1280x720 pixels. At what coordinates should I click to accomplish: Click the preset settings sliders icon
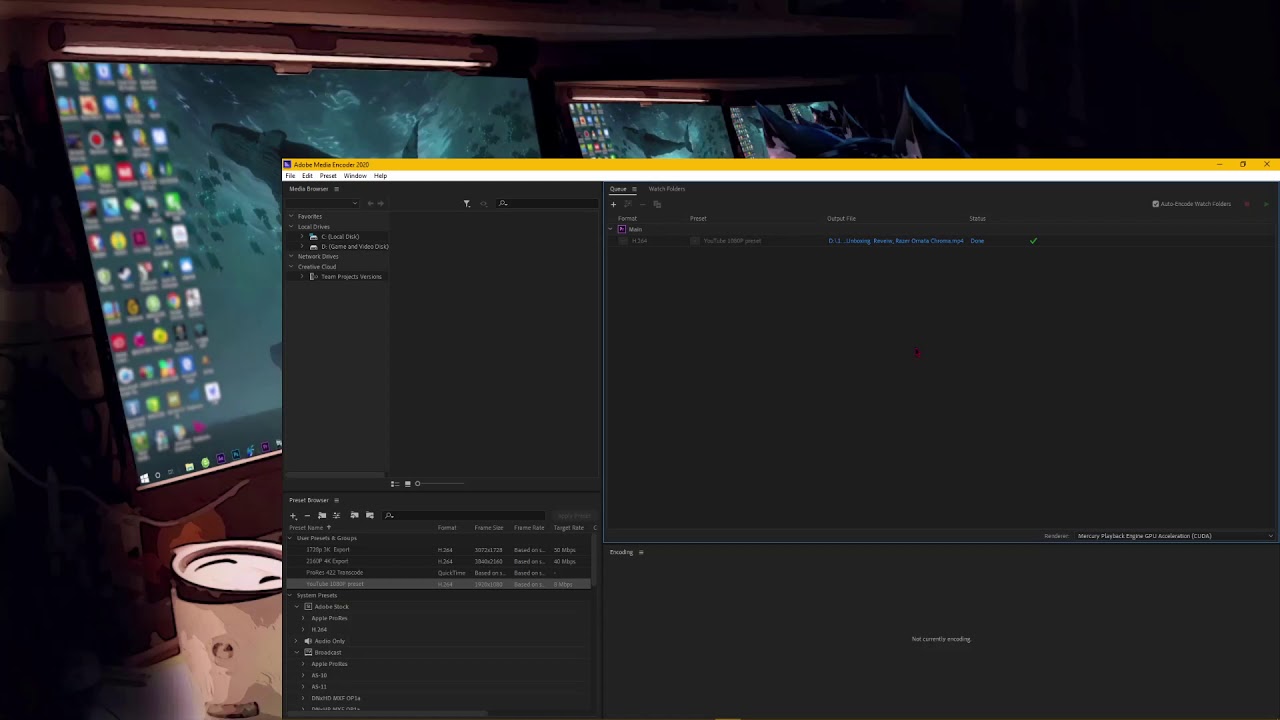pyautogui.click(x=336, y=516)
